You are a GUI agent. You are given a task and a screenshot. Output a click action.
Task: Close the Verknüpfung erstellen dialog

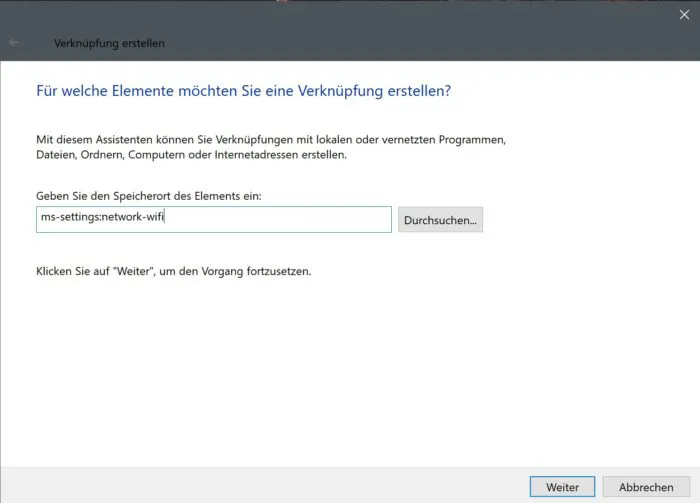pyautogui.click(x=684, y=15)
